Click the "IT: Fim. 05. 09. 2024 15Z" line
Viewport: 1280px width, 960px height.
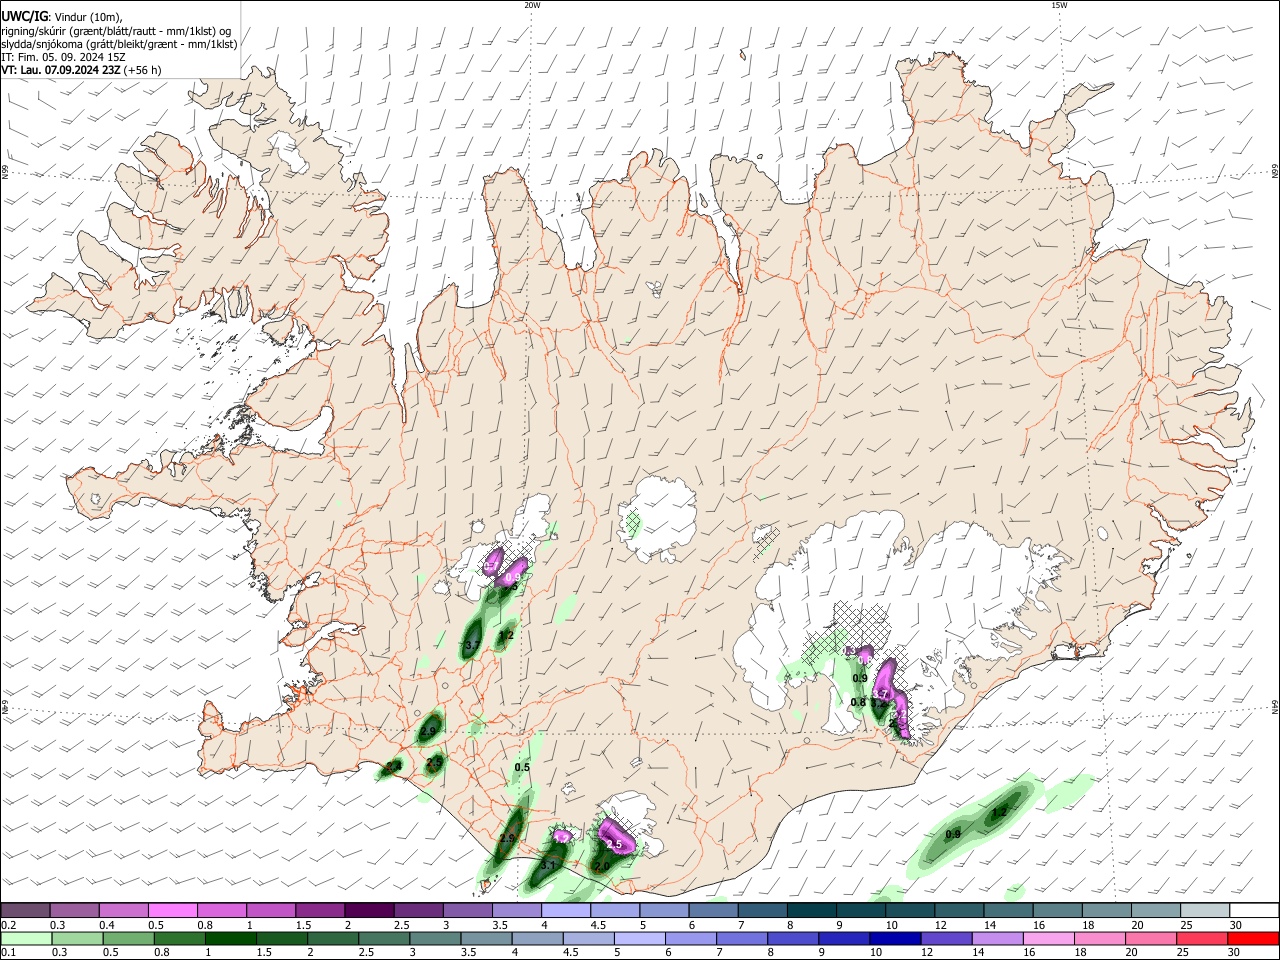click(x=63, y=57)
